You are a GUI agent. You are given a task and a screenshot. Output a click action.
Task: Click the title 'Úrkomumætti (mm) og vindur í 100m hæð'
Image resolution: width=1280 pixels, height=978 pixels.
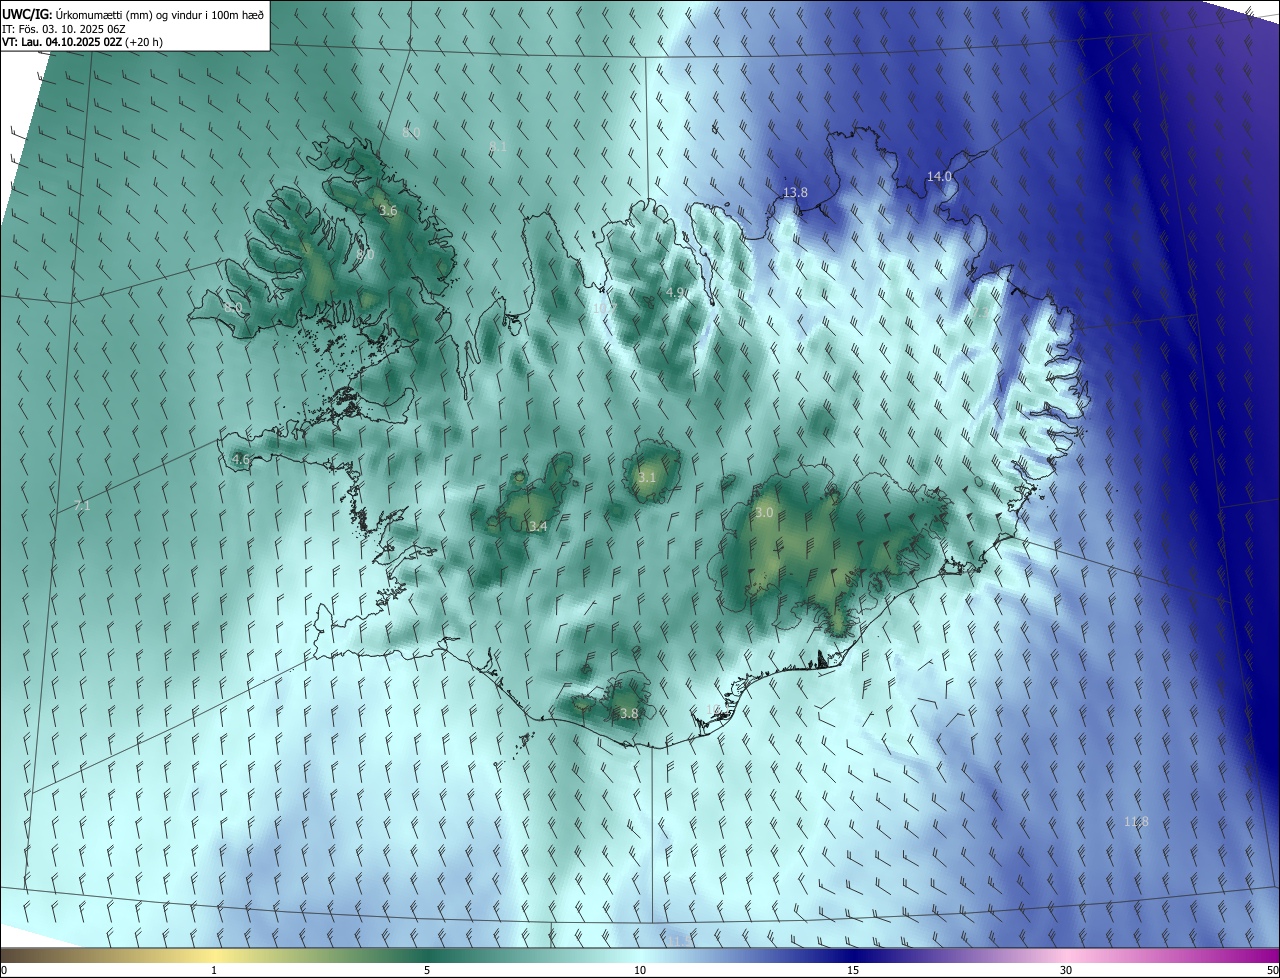click(159, 13)
